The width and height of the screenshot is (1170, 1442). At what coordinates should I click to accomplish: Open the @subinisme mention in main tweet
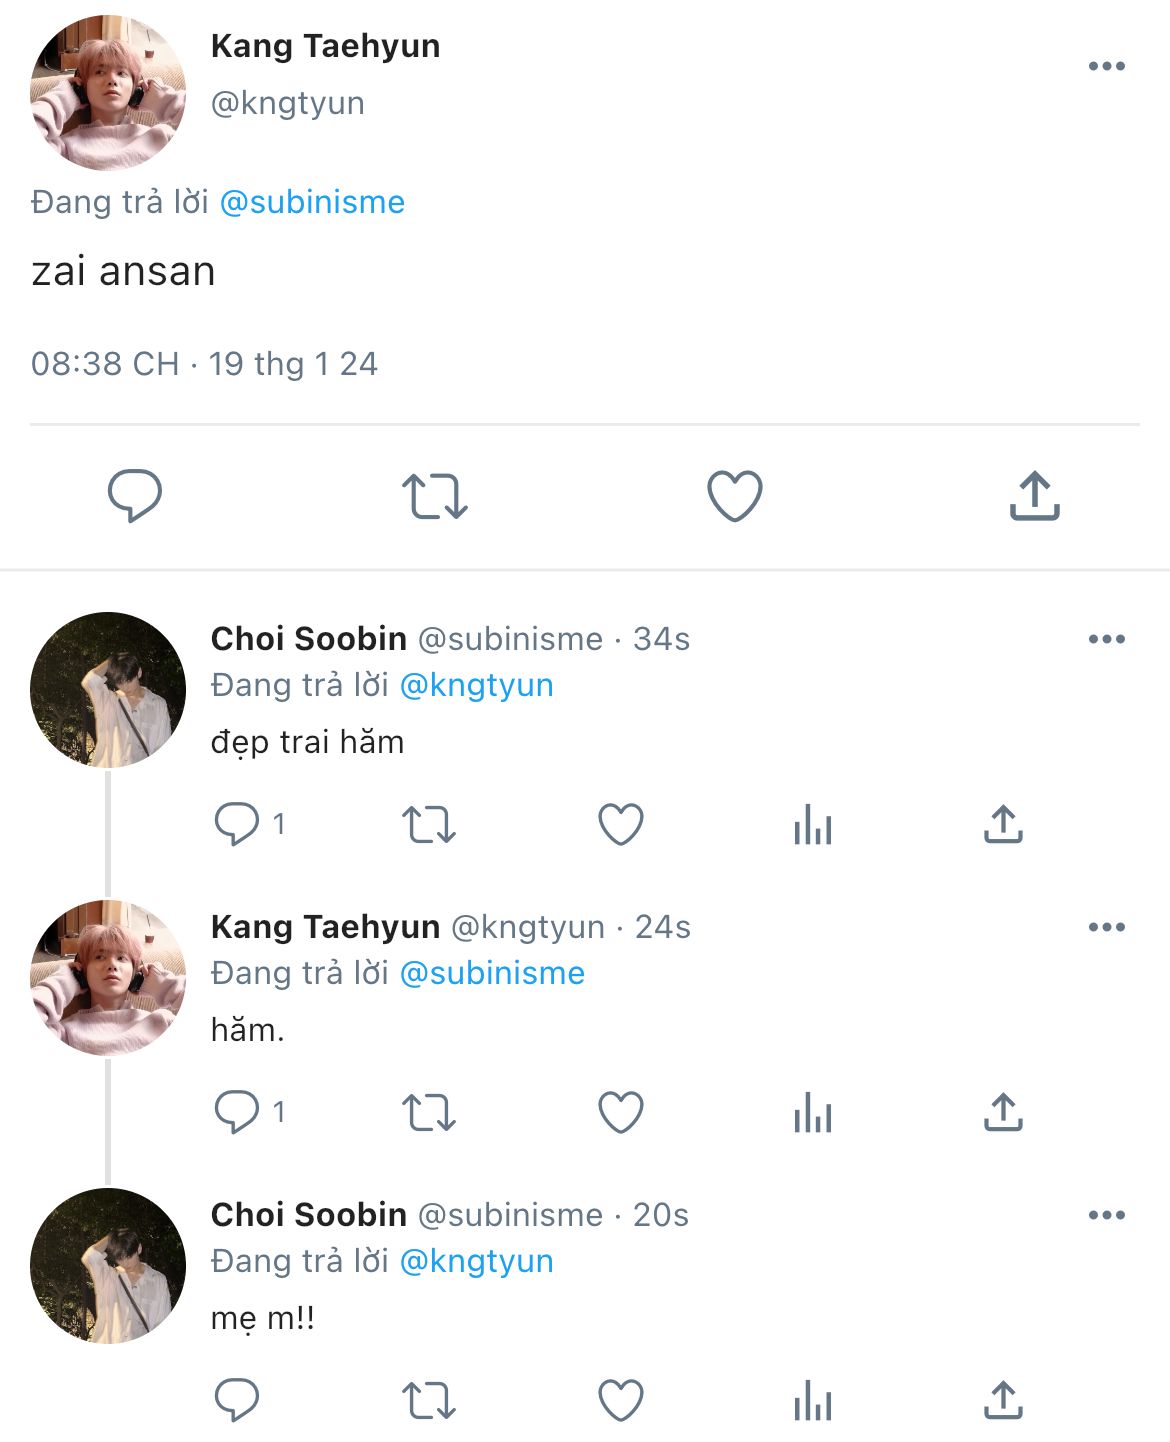tap(312, 202)
